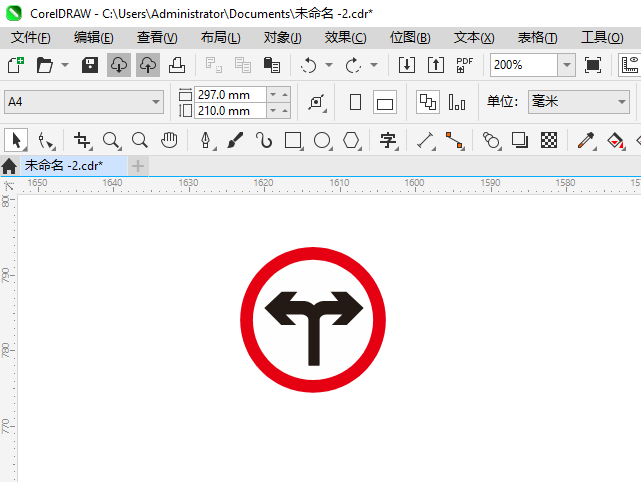Click the Export icon
The image size is (641, 482).
point(436,65)
